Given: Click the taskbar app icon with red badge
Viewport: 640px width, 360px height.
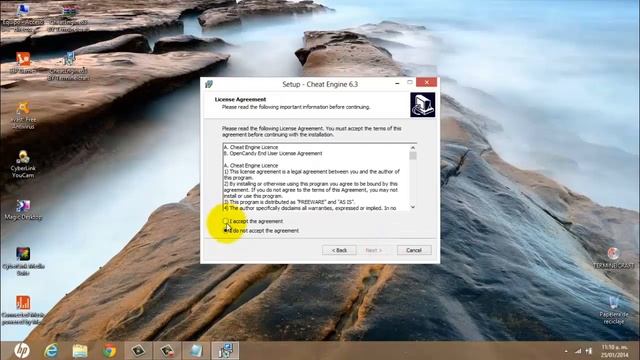Looking at the screenshot, I should click(x=167, y=351).
